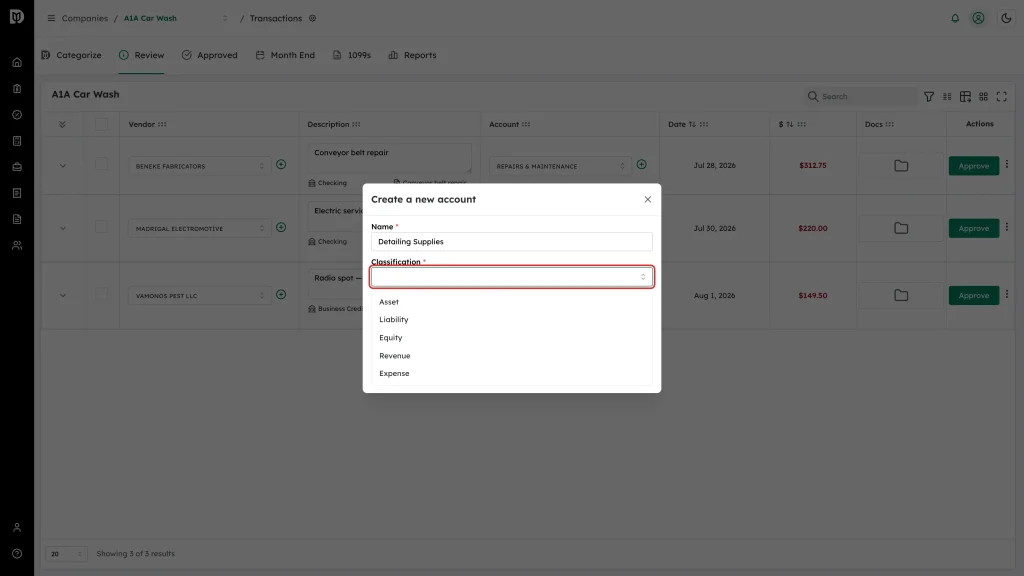This screenshot has width=1024, height=576.
Task: Close the Create a new account dialog
Action: pos(647,199)
